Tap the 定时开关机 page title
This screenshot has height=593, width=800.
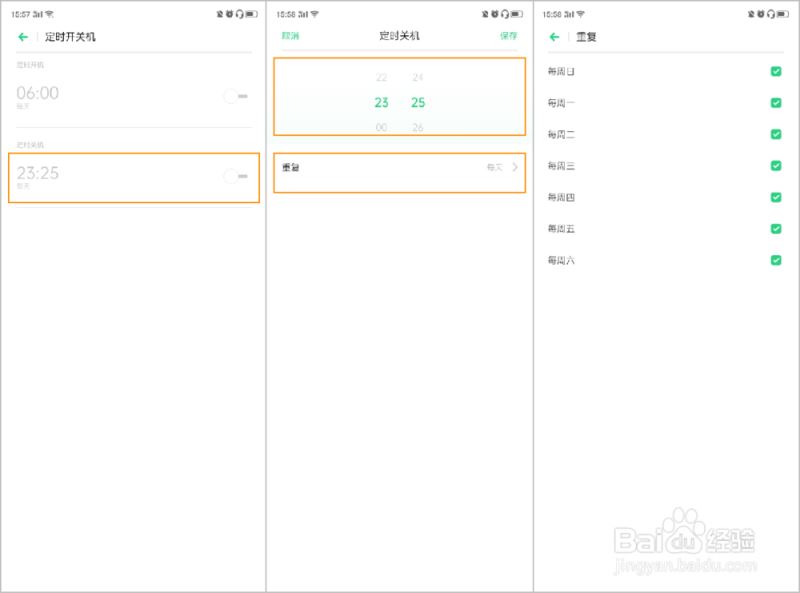click(70, 37)
